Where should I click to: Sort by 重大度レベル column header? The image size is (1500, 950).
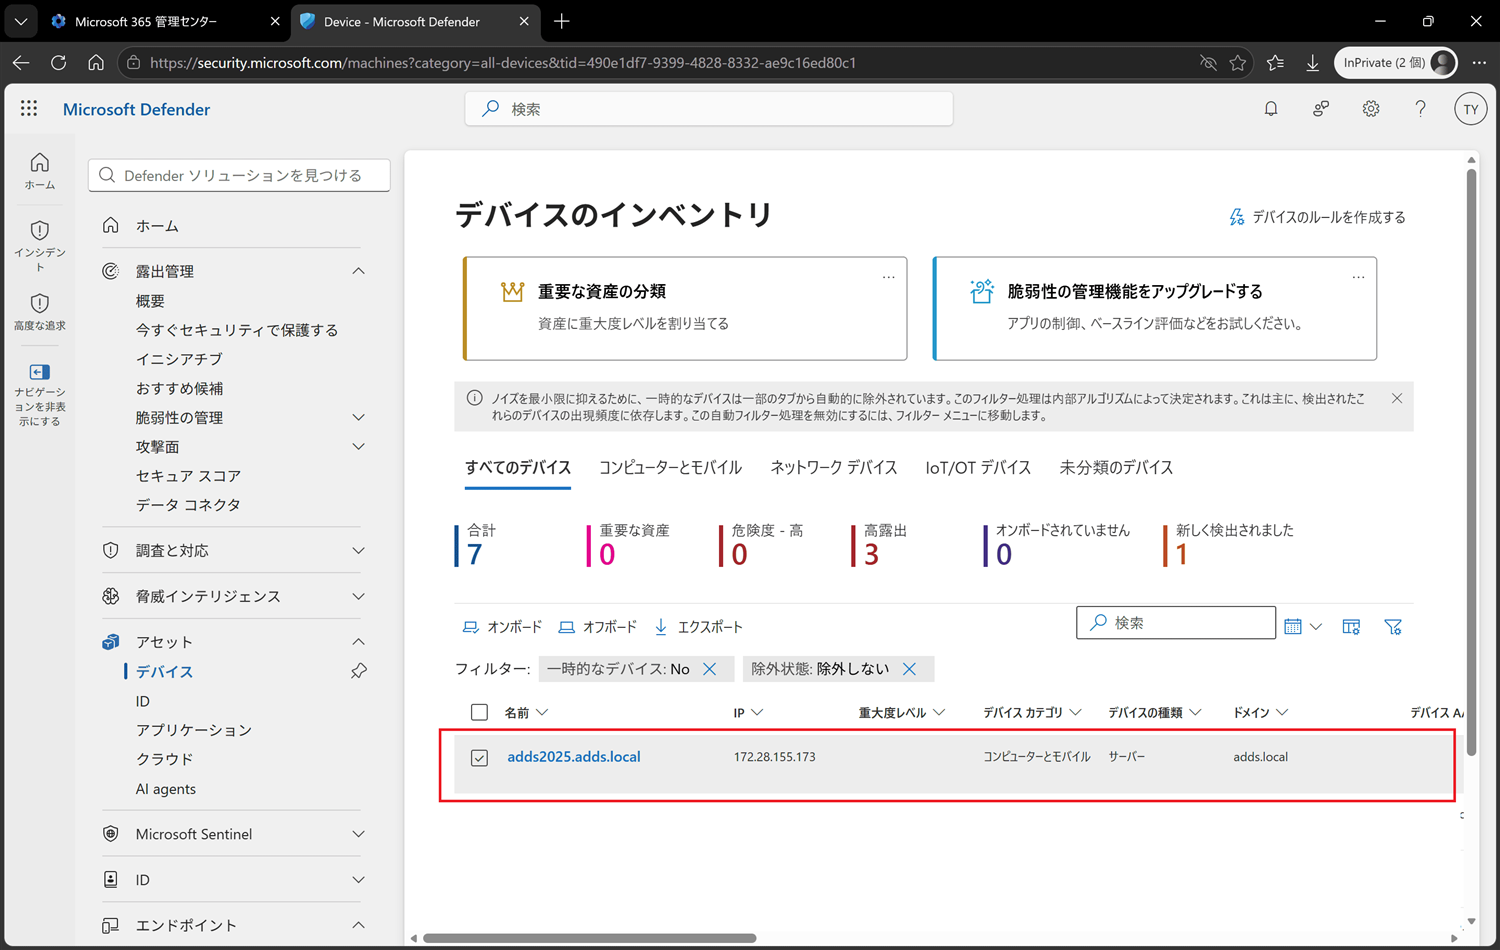(x=901, y=712)
